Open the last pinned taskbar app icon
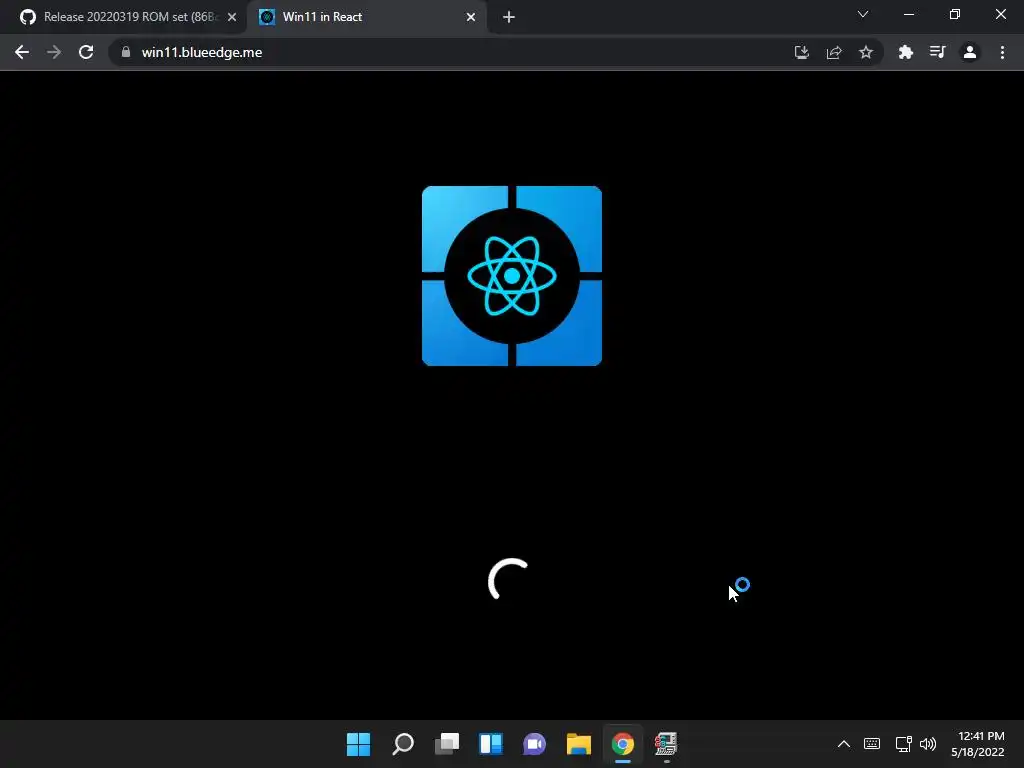 (x=666, y=744)
